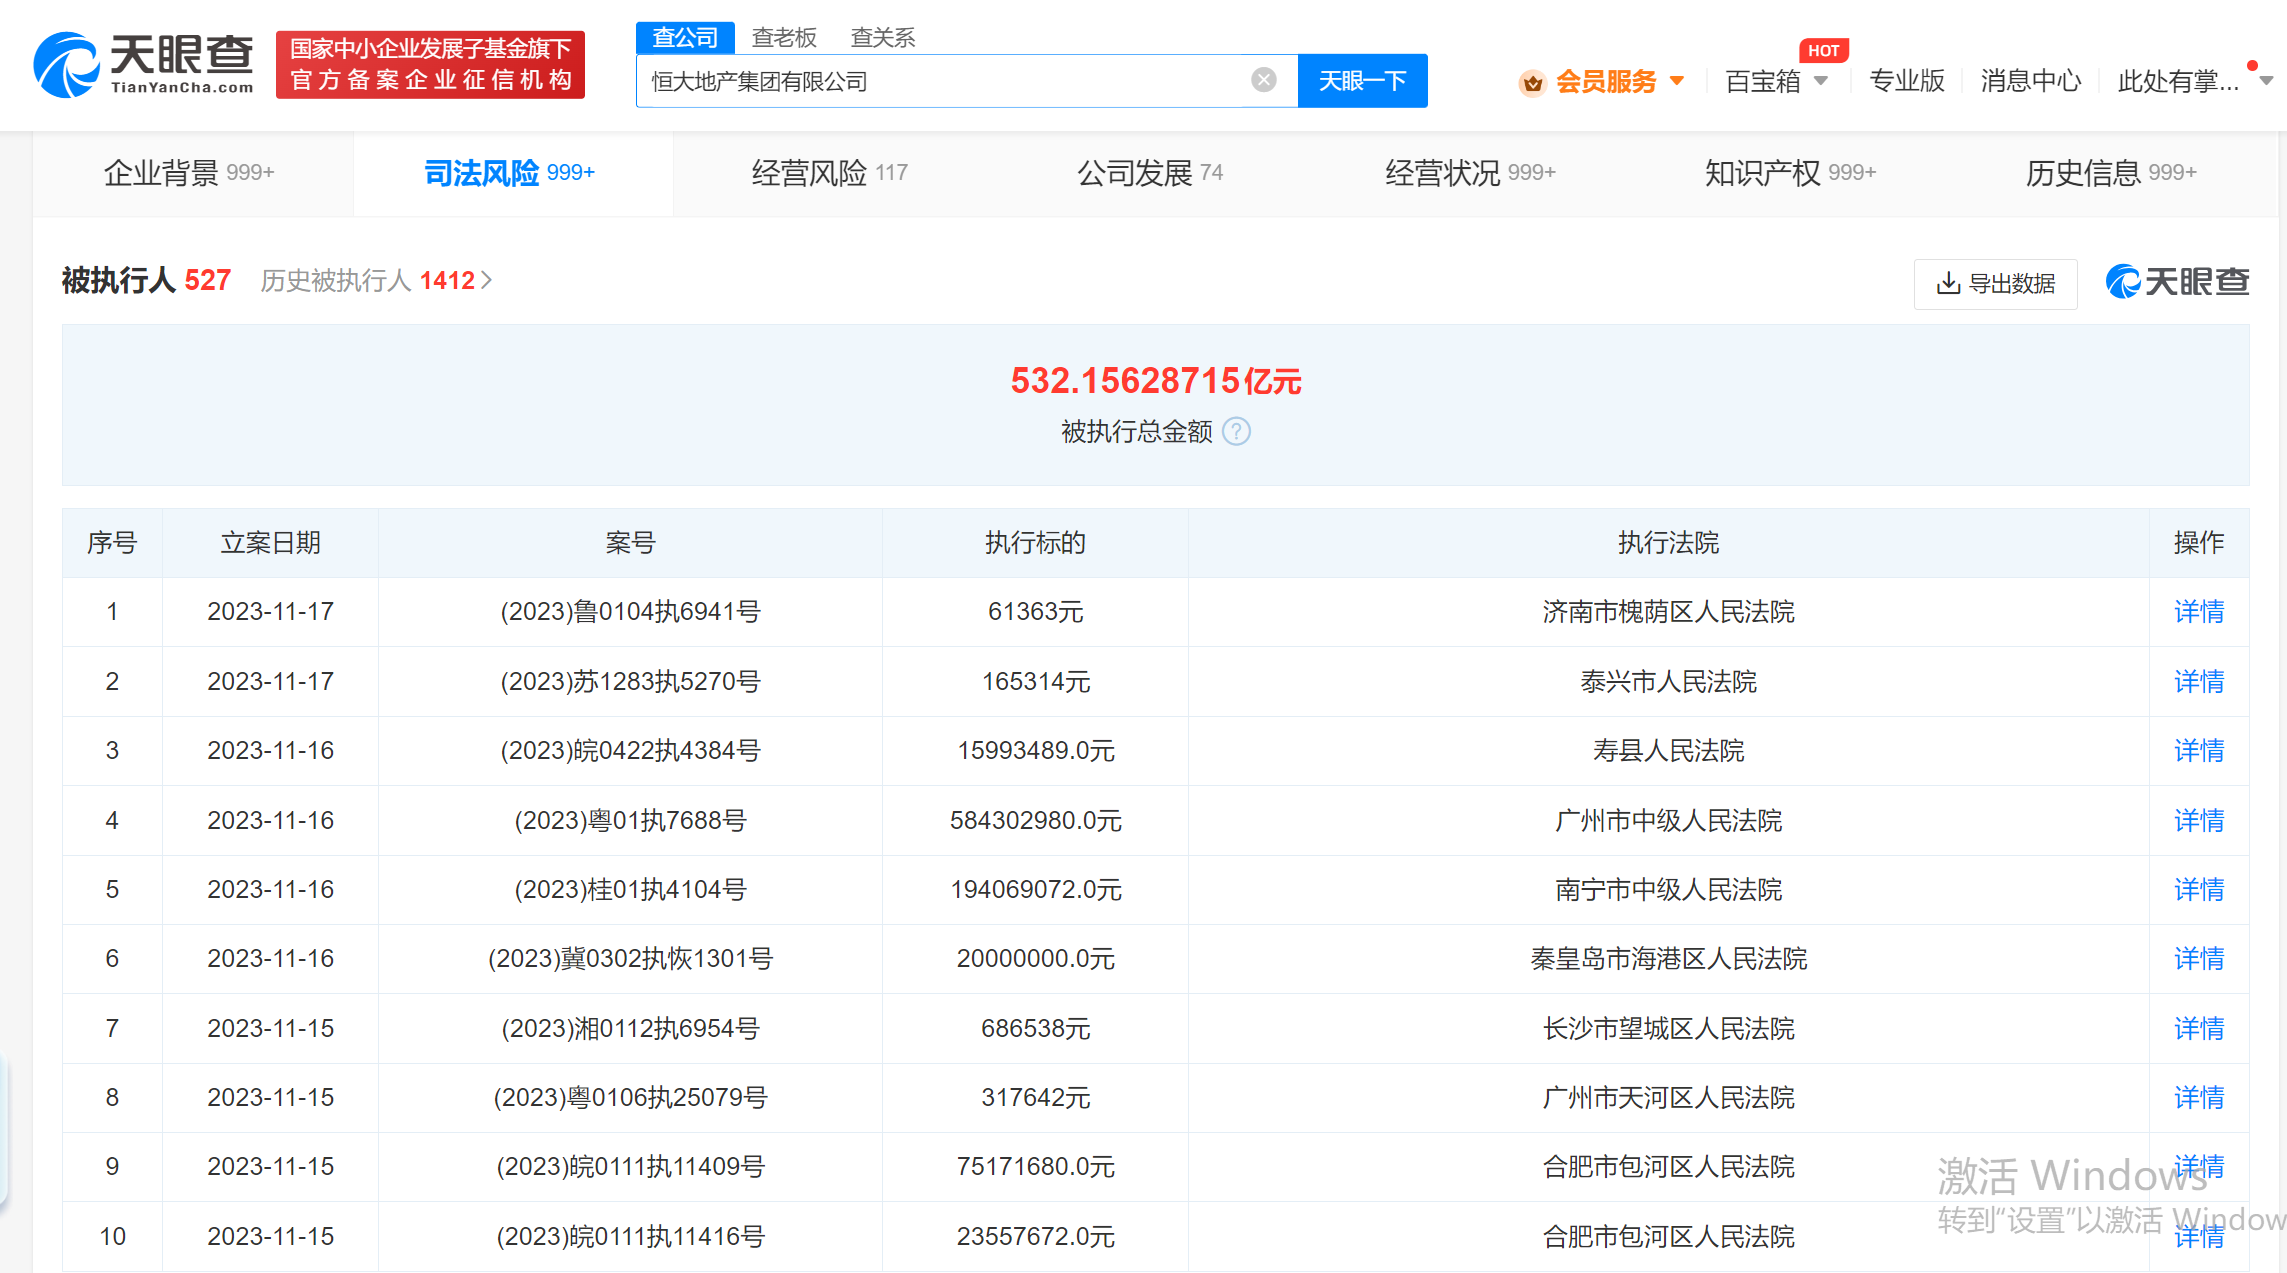The height and width of the screenshot is (1273, 2287).
Task: Open the 经营风险 tab
Action: coord(830,173)
